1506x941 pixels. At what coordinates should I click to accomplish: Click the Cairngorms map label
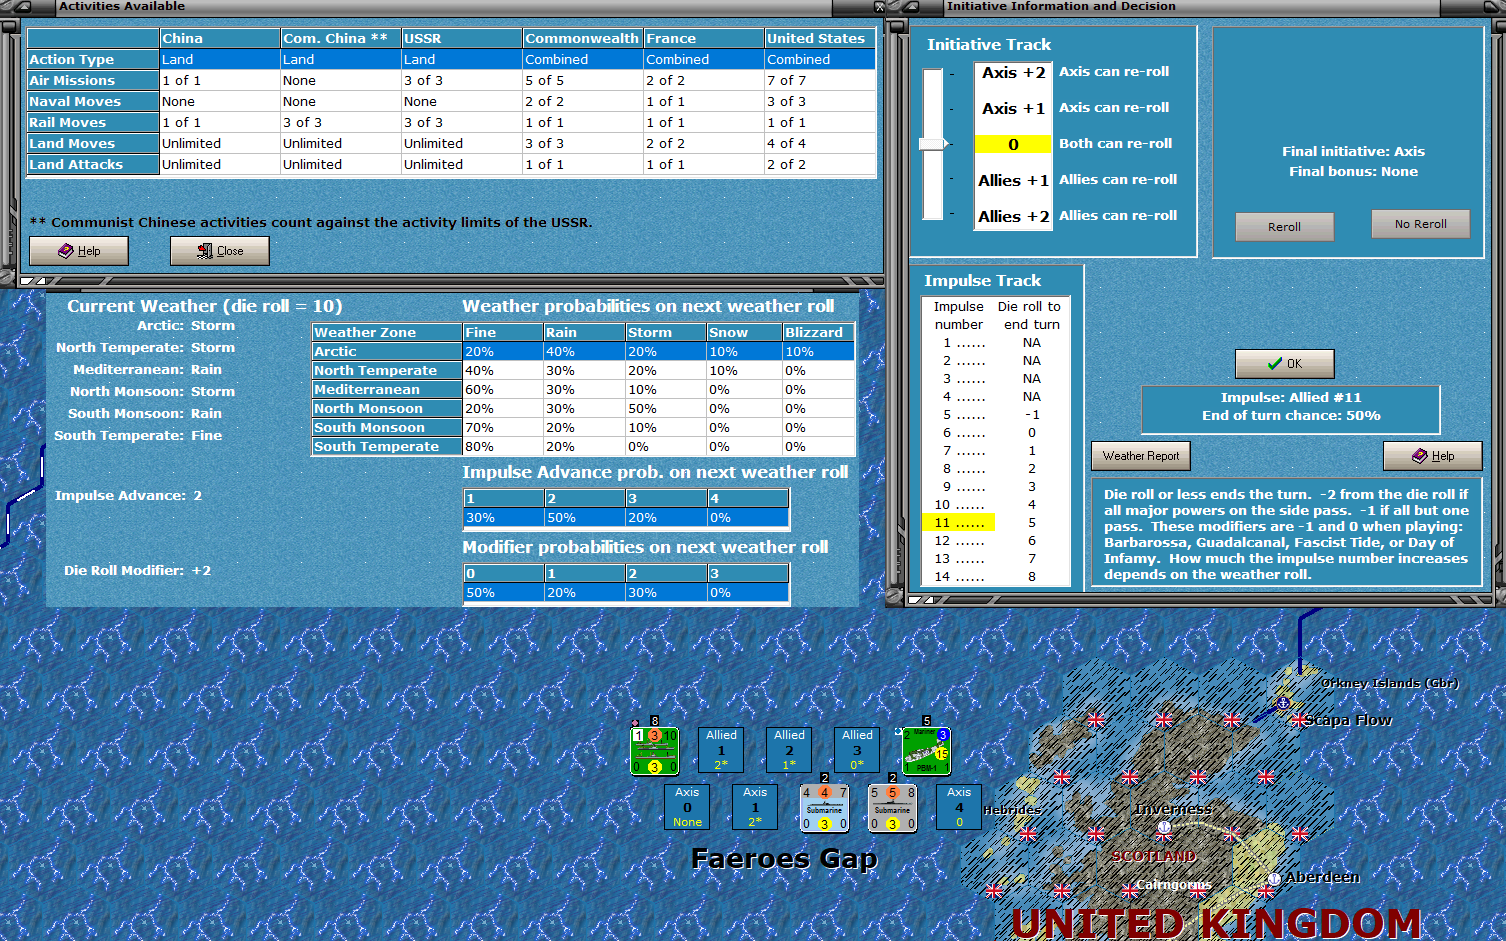[x=1173, y=885]
